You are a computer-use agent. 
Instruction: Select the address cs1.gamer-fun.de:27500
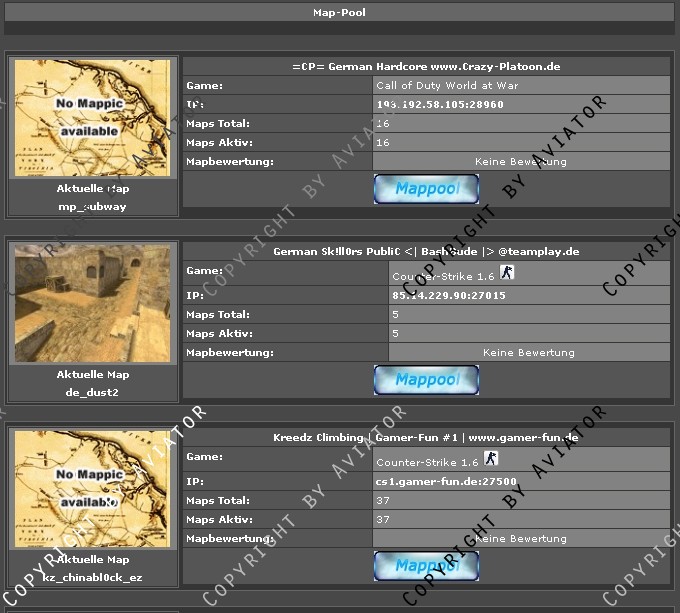point(446,482)
